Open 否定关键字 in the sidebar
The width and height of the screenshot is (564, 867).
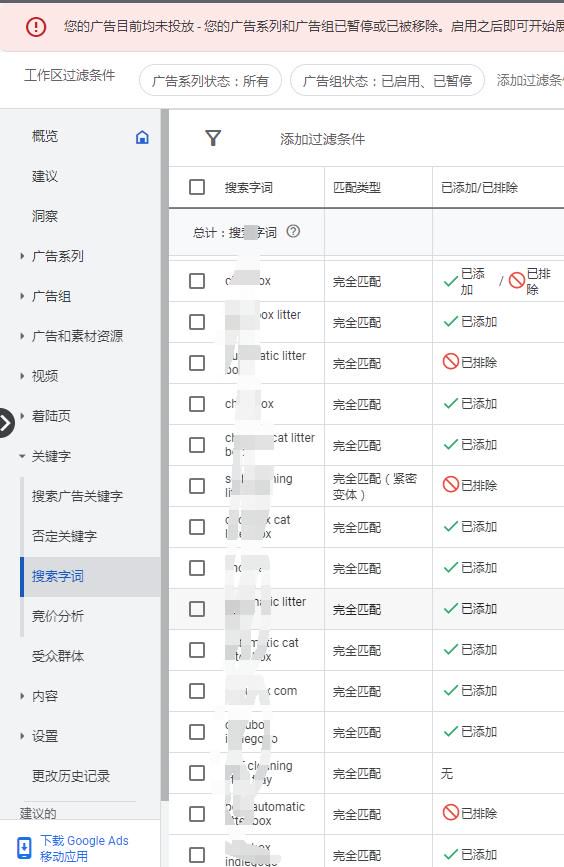pyautogui.click(x=64, y=536)
